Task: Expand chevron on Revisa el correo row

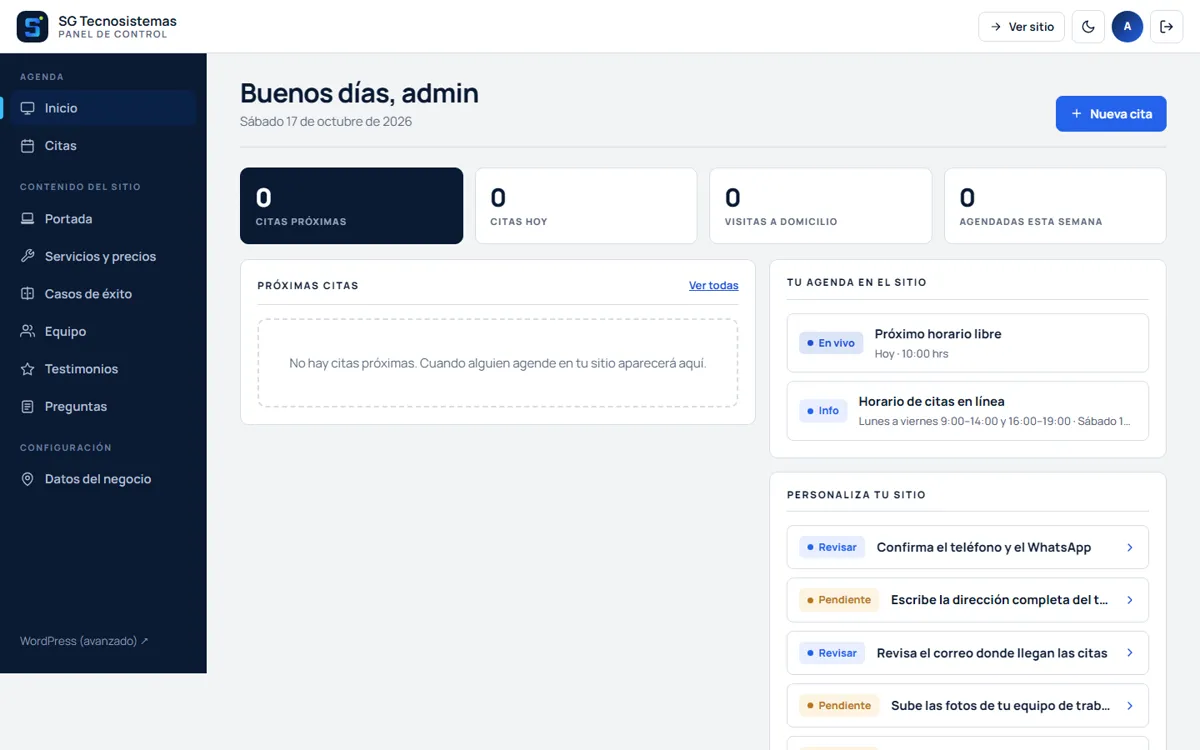Action: click(1130, 653)
